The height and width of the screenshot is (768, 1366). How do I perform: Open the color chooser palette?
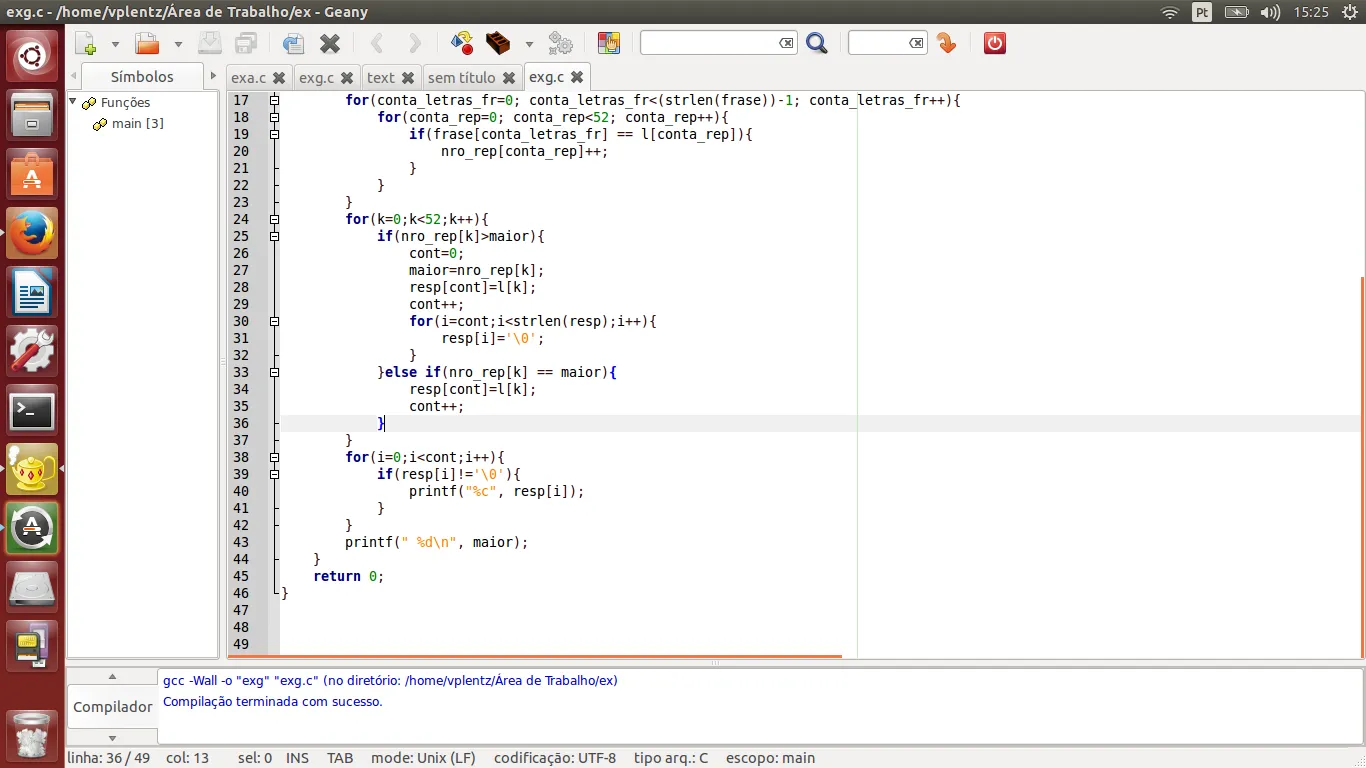(x=608, y=43)
